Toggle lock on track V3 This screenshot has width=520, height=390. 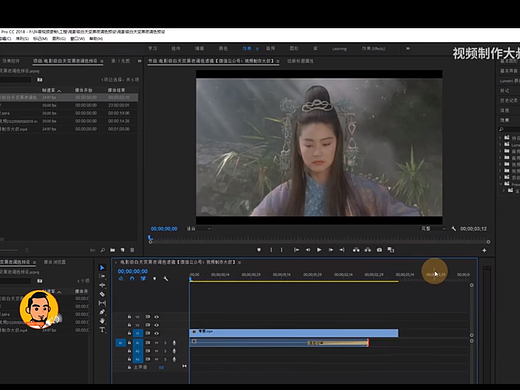click(x=129, y=317)
